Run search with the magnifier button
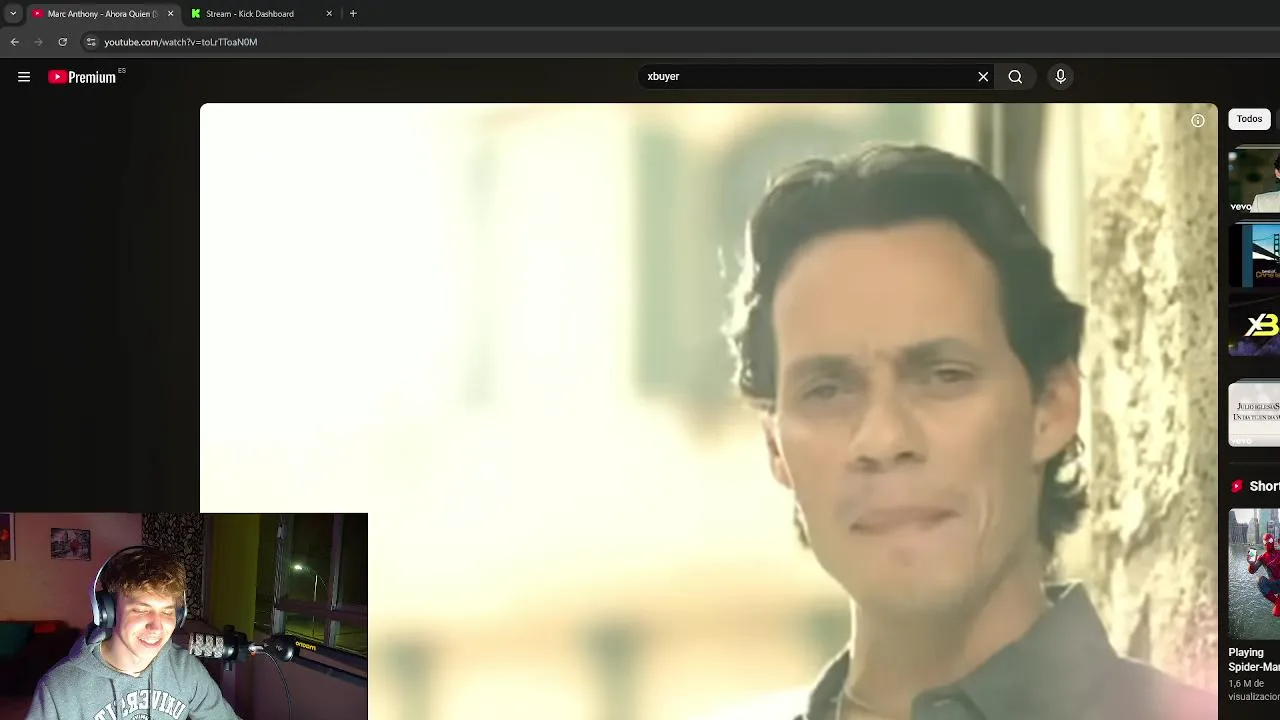The height and width of the screenshot is (720, 1280). tap(1015, 77)
